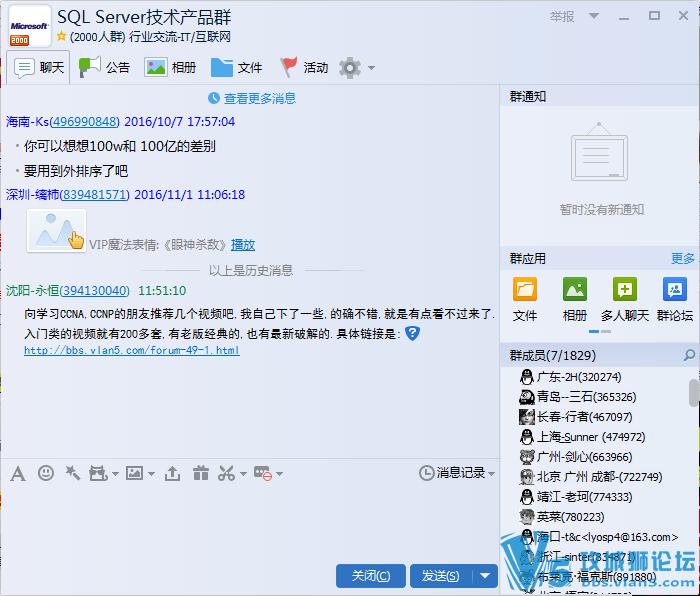Click the member list scrollbar thumb
This screenshot has width=700, height=596.
pos(694,392)
